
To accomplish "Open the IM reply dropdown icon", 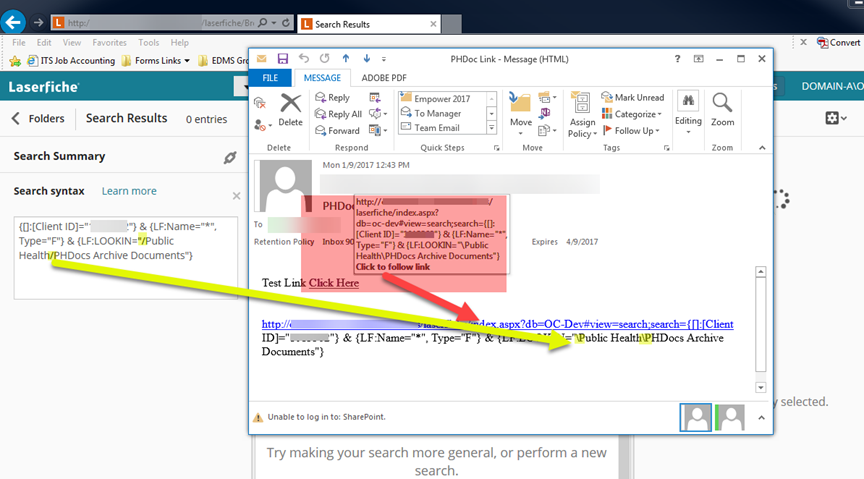I will pyautogui.click(x=378, y=114).
